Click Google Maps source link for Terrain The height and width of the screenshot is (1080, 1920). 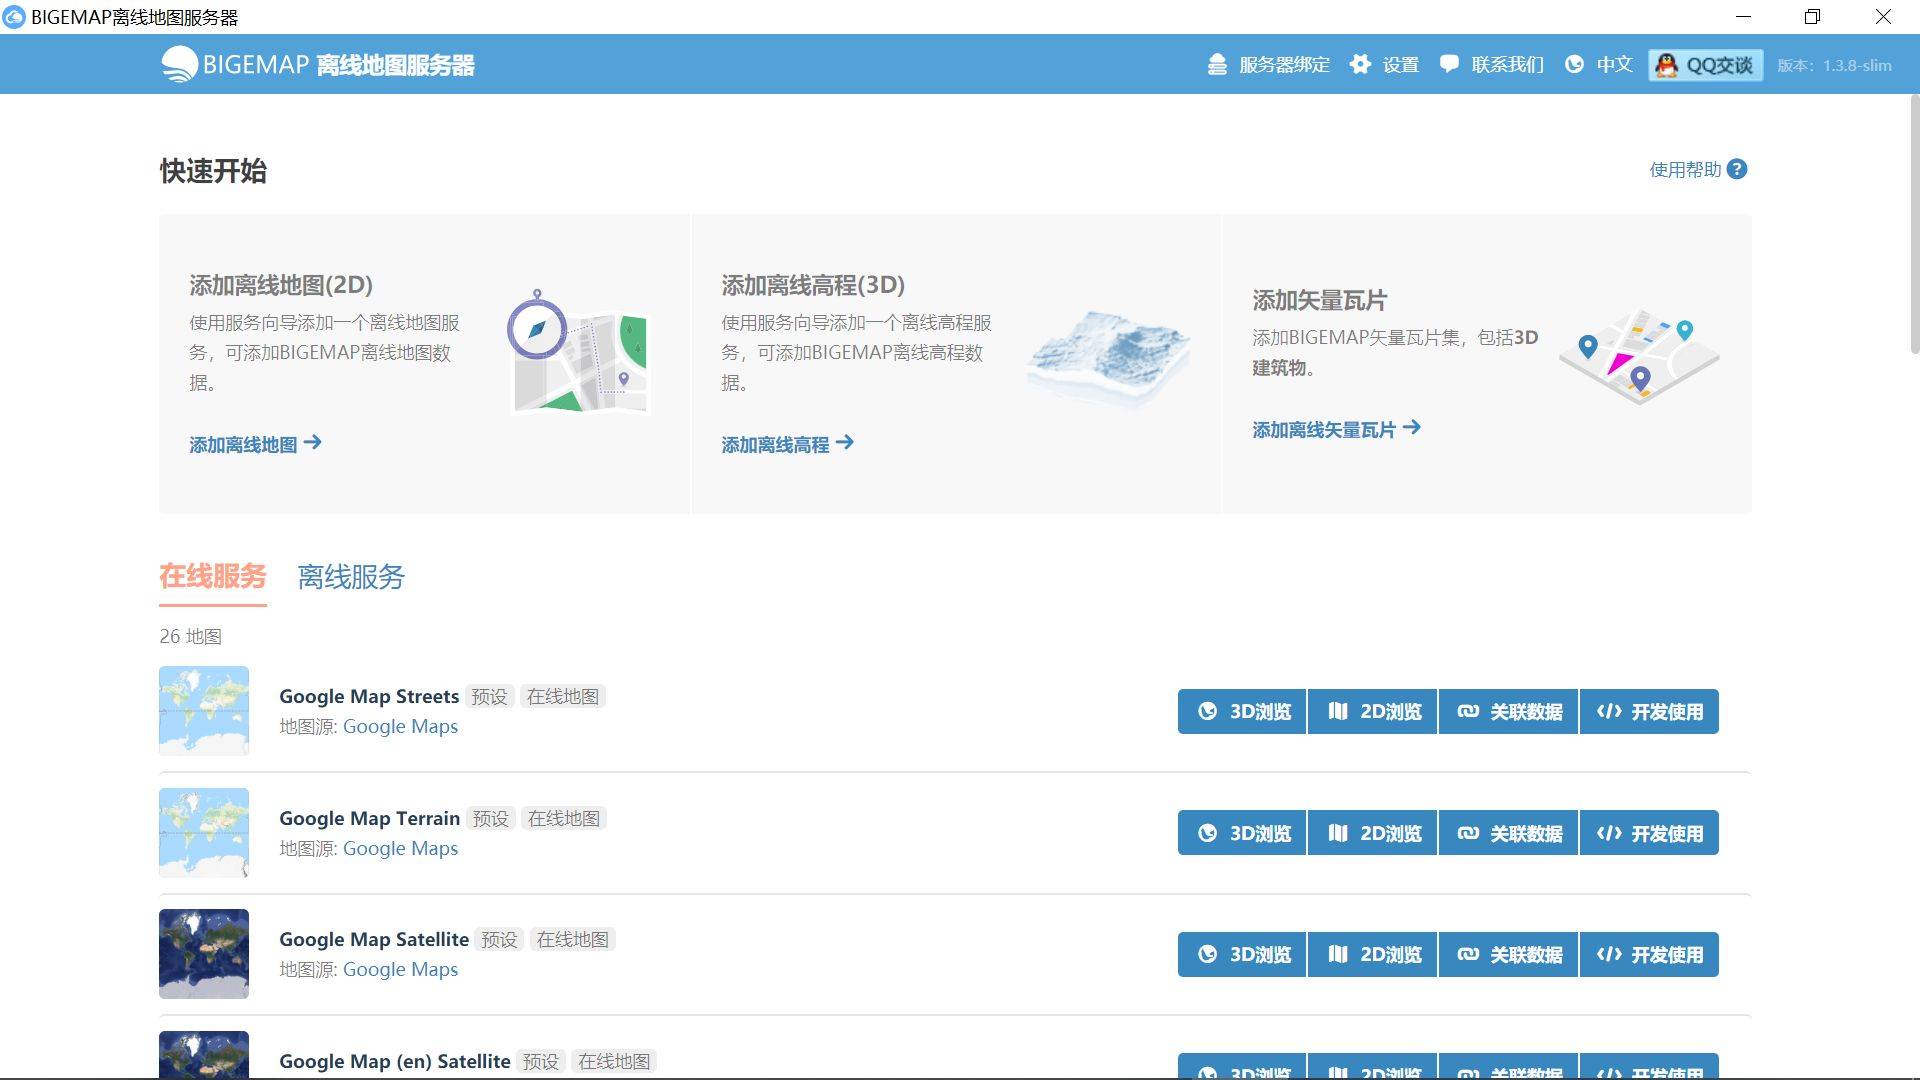click(x=400, y=849)
